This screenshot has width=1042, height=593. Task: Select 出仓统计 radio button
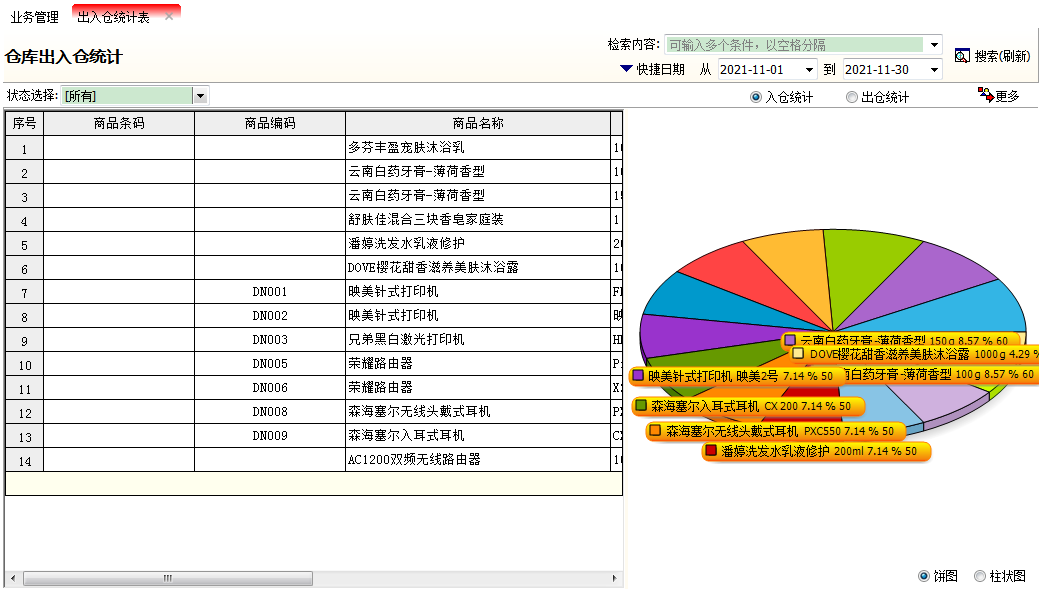coord(851,97)
